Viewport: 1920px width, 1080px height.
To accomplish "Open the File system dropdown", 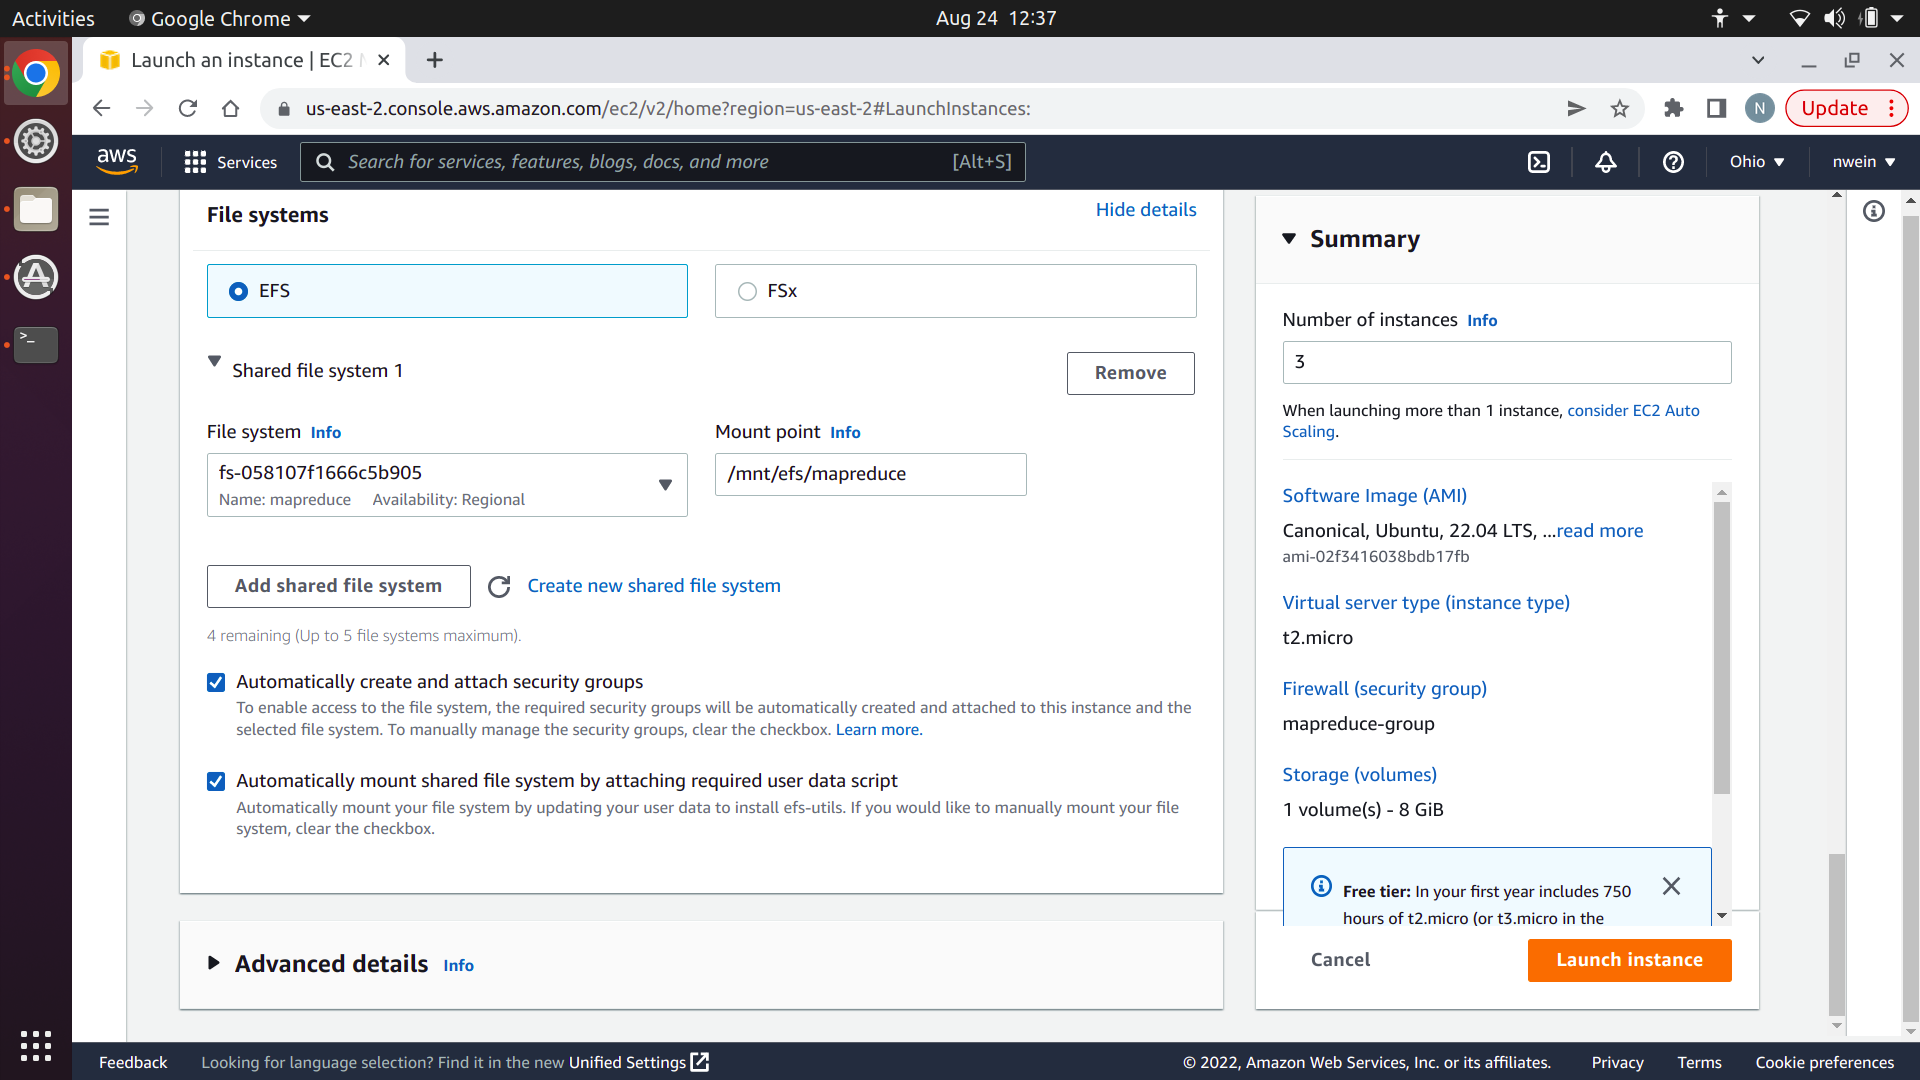I will click(x=447, y=485).
